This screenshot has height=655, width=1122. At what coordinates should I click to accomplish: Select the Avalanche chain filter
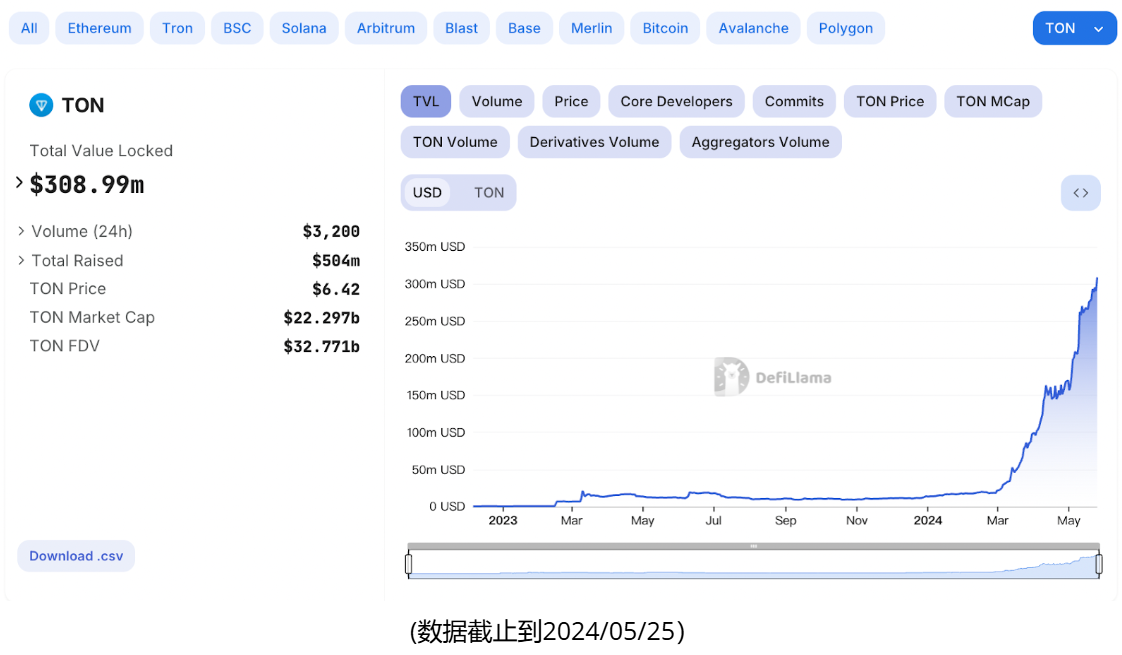point(753,28)
